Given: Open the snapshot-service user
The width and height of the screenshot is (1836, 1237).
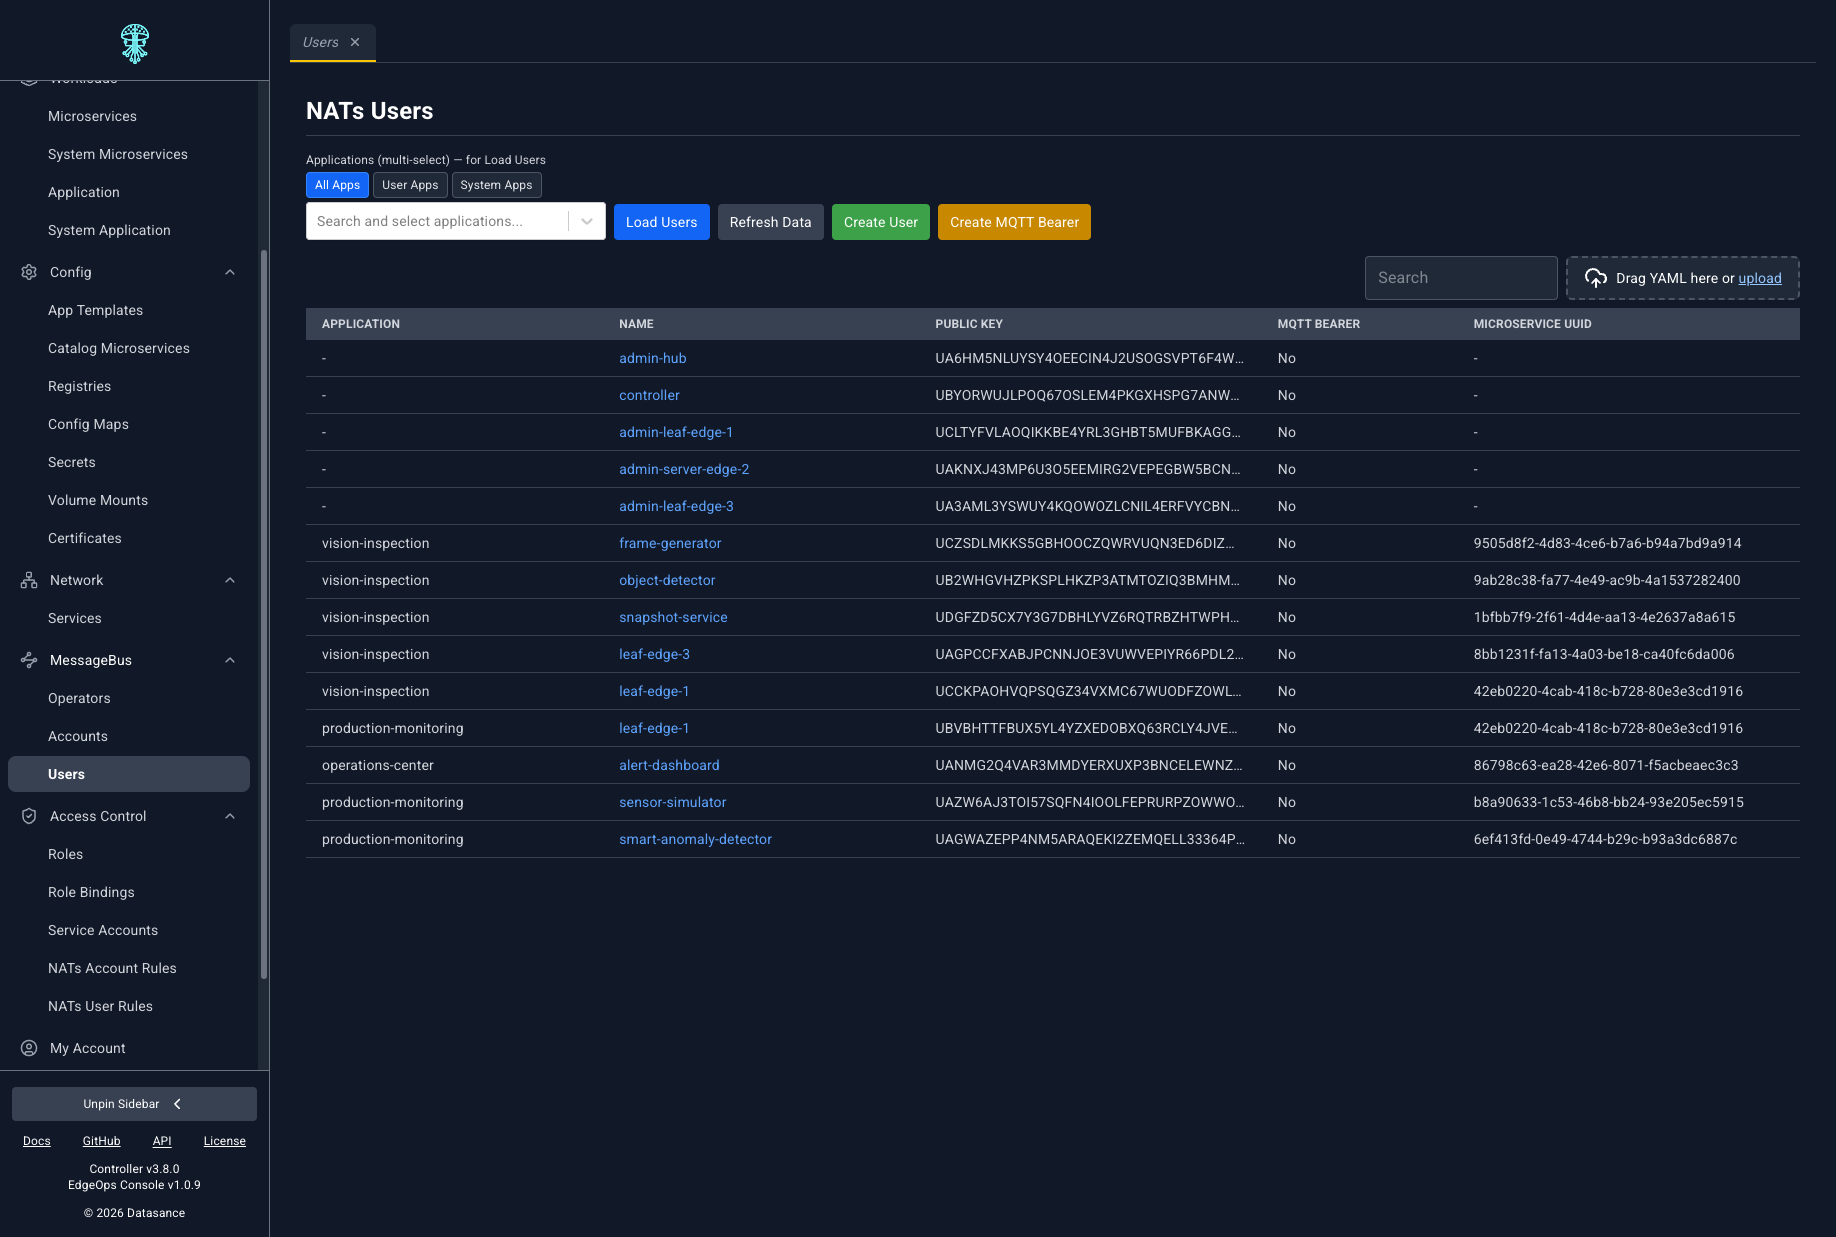Looking at the screenshot, I should click(x=673, y=617).
